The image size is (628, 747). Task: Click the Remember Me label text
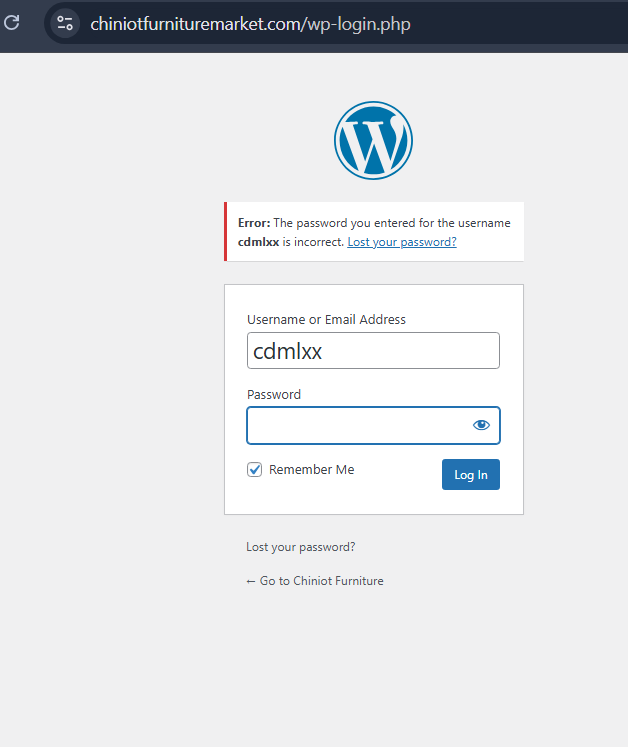[312, 470]
